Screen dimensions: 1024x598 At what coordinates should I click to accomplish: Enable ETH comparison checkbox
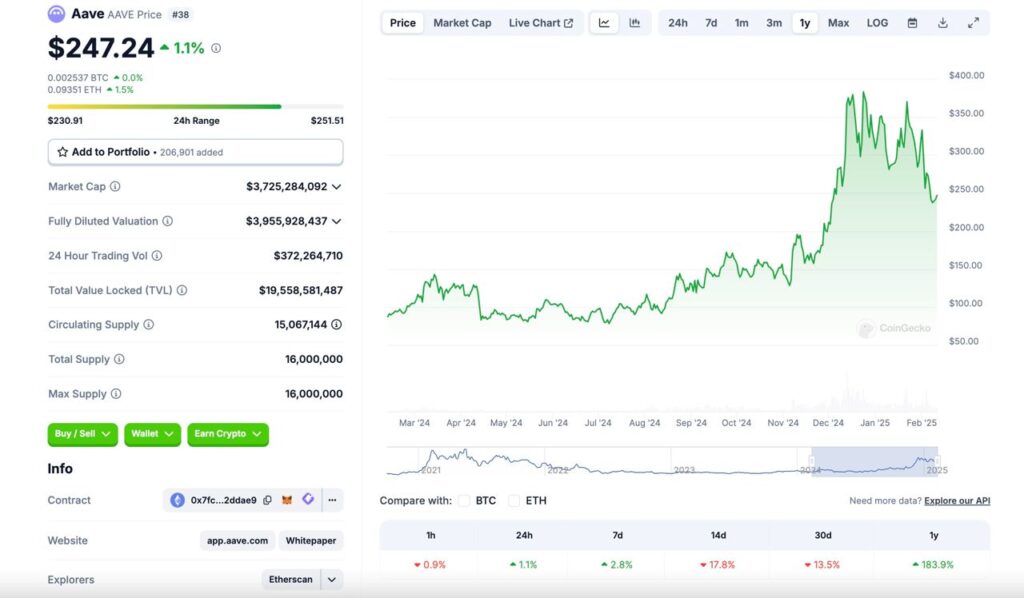coord(515,501)
